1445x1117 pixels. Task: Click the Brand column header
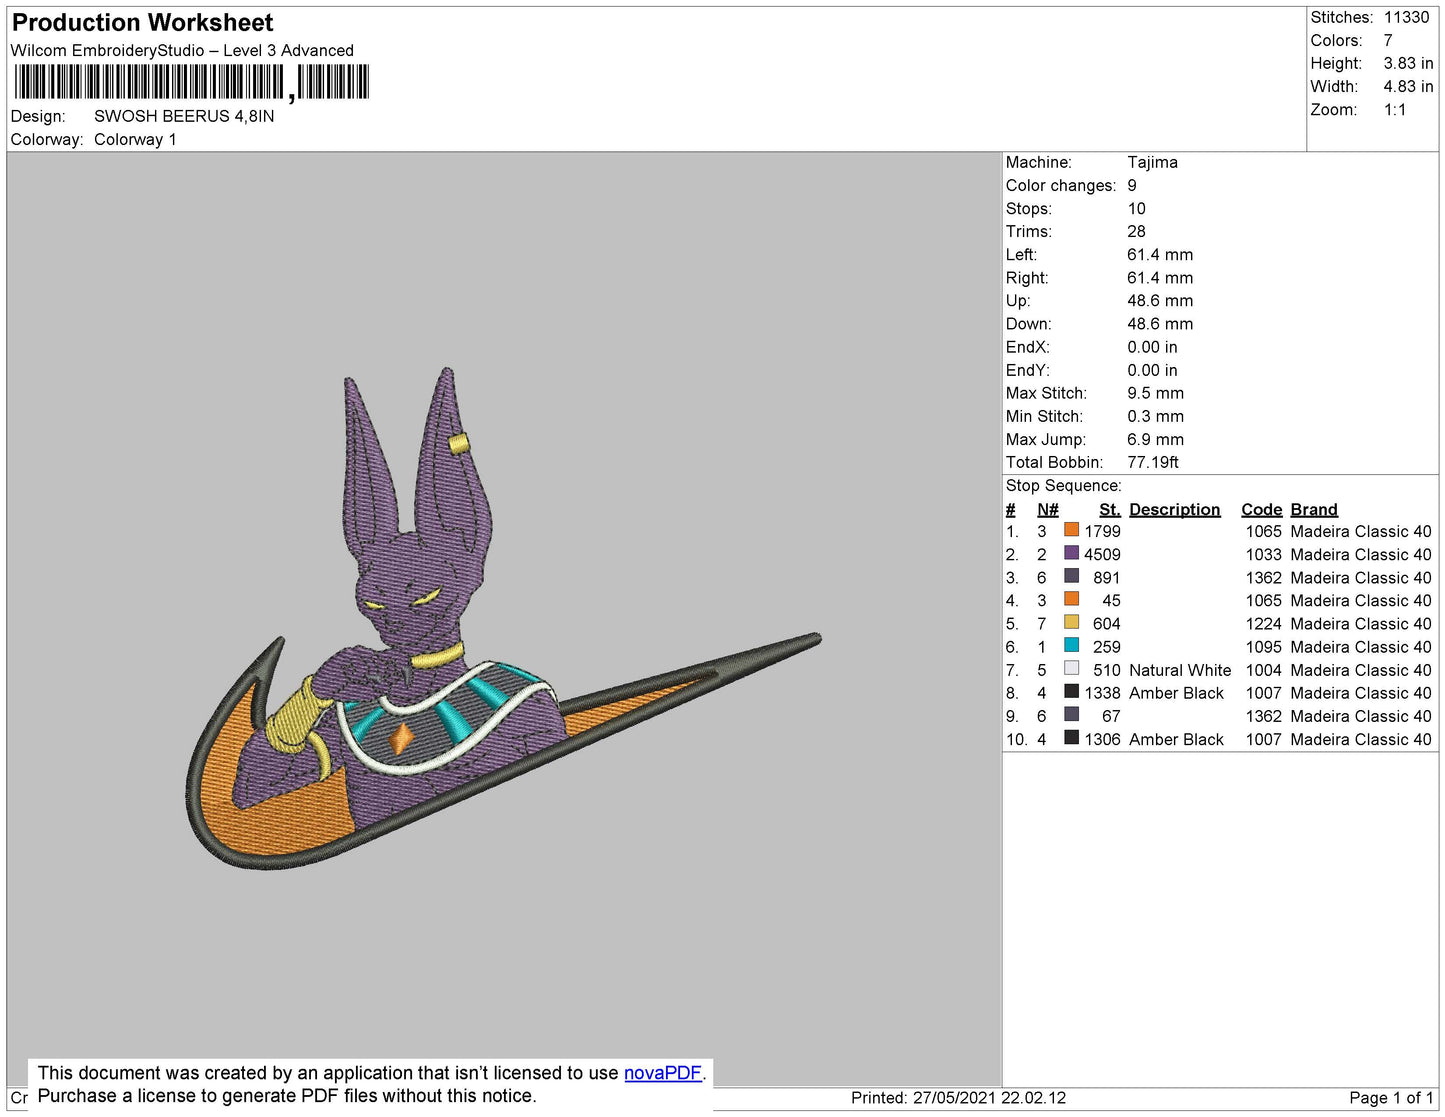[x=1313, y=509]
